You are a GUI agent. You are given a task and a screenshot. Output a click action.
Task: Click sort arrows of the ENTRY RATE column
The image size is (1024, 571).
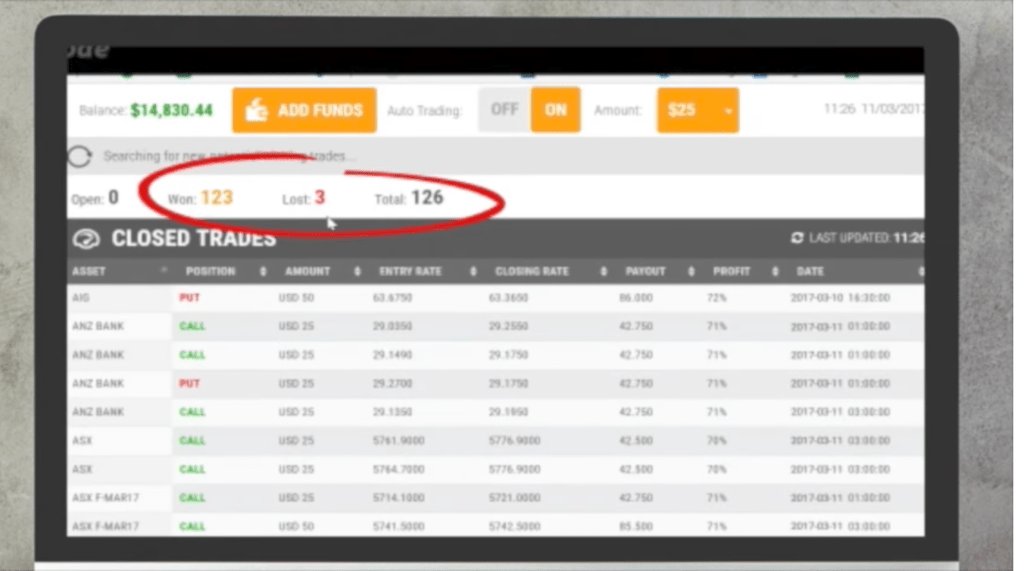(x=473, y=271)
